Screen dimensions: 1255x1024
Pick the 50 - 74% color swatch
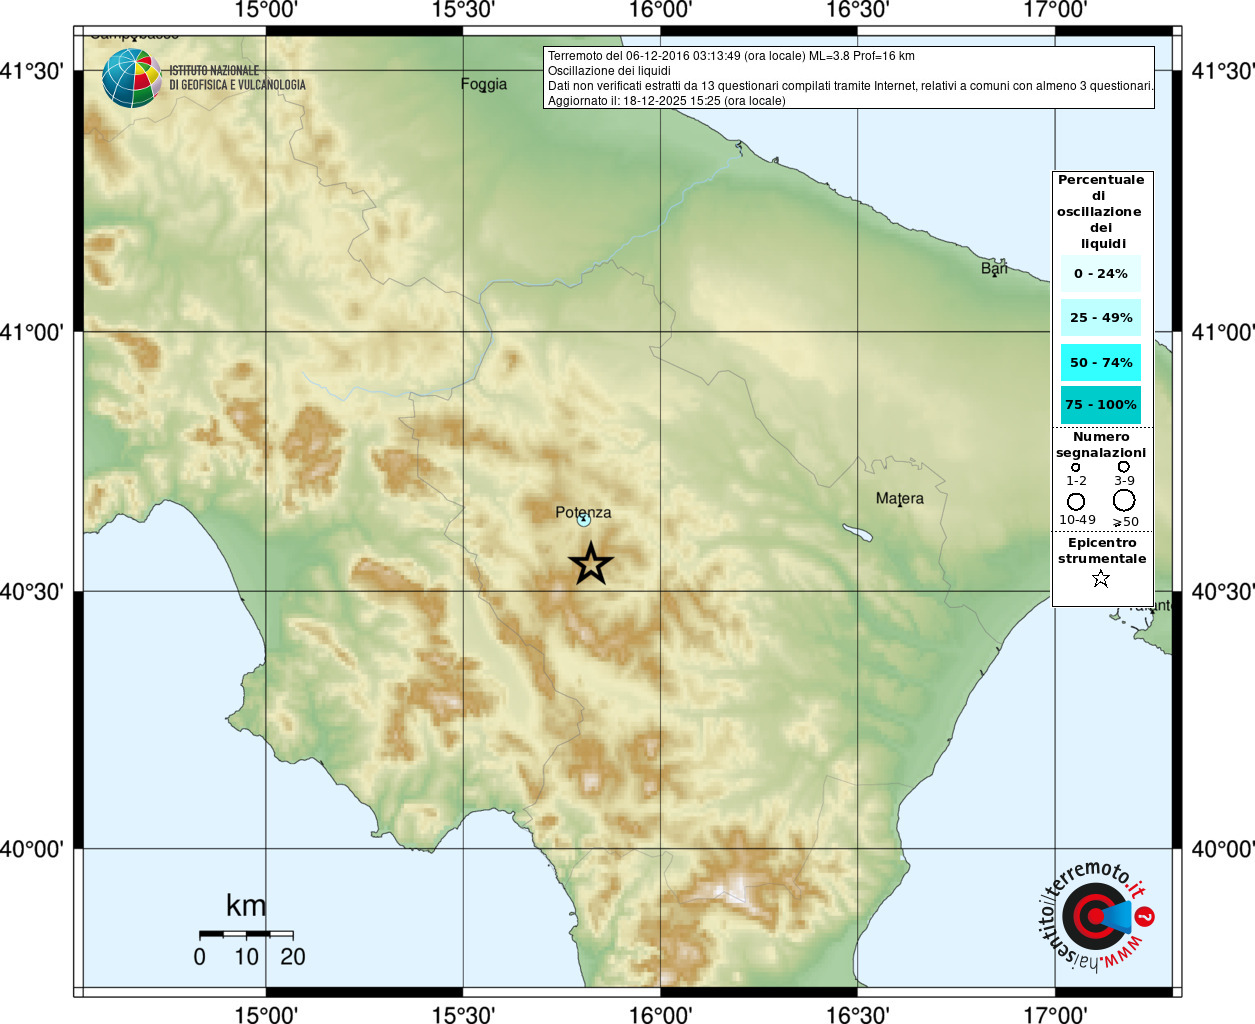tap(1101, 362)
